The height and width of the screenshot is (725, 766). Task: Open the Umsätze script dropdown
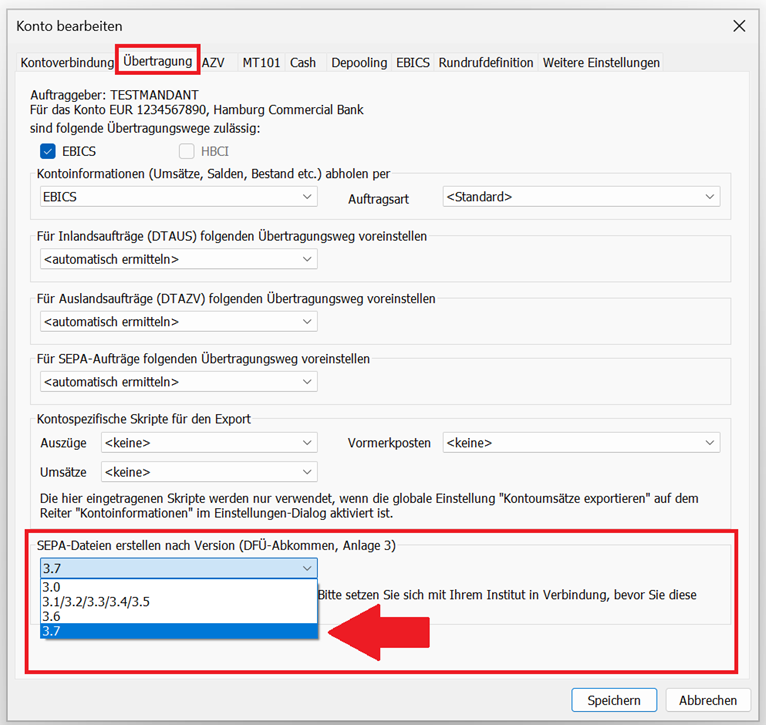209,472
